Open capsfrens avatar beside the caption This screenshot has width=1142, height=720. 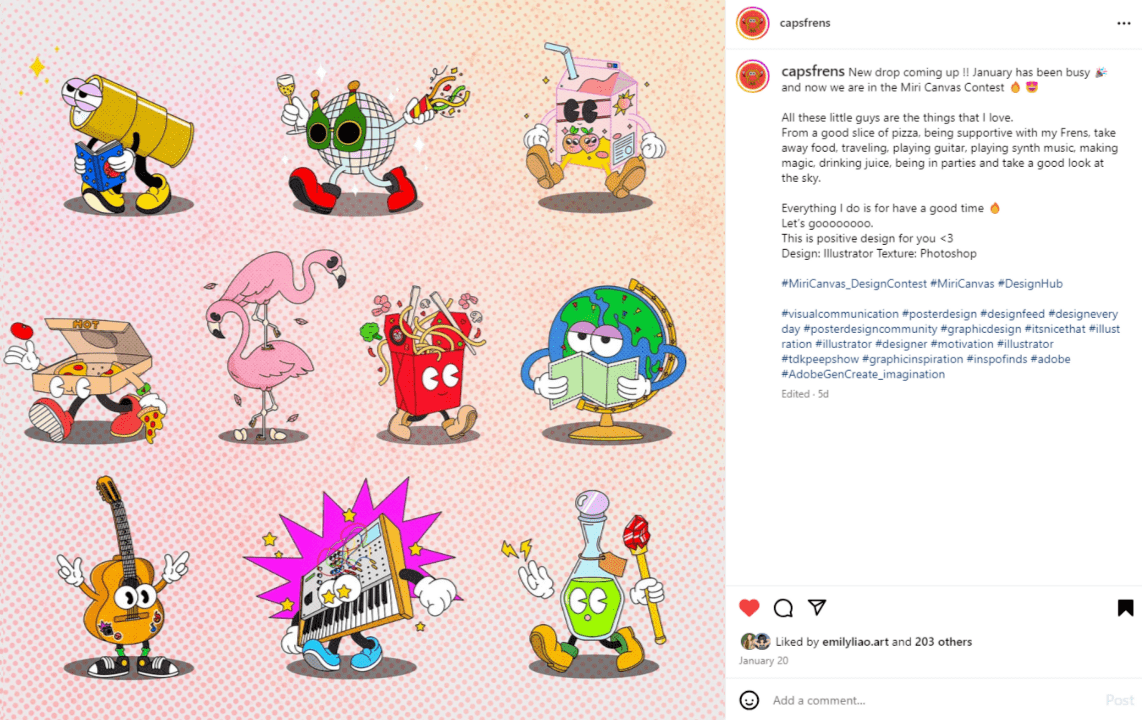pyautogui.click(x=752, y=76)
